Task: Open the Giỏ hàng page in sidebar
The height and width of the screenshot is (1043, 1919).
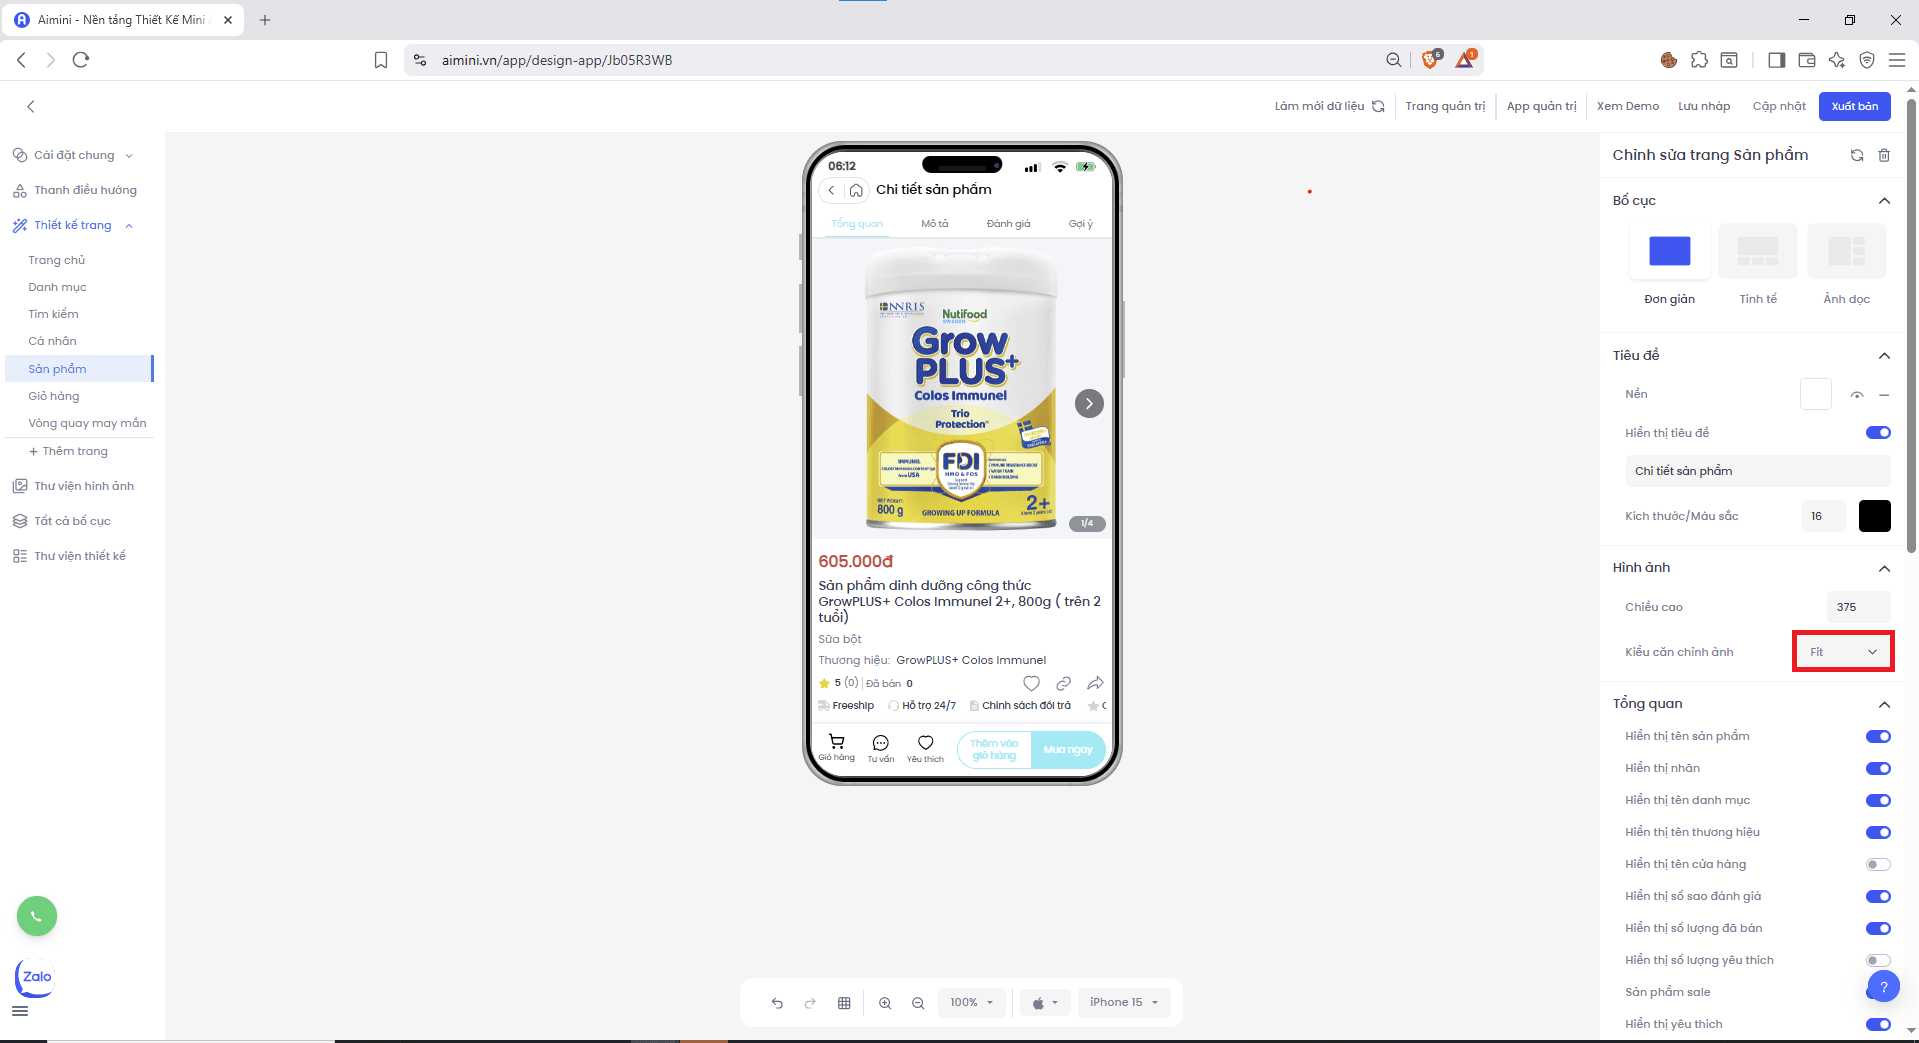Action: (x=54, y=396)
